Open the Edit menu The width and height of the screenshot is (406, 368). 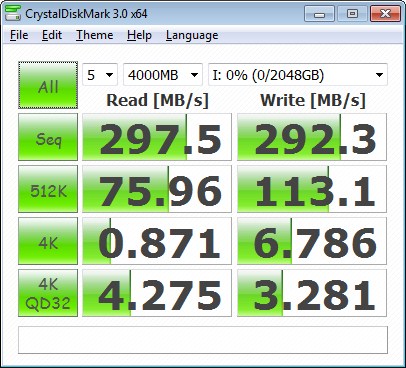click(52, 35)
